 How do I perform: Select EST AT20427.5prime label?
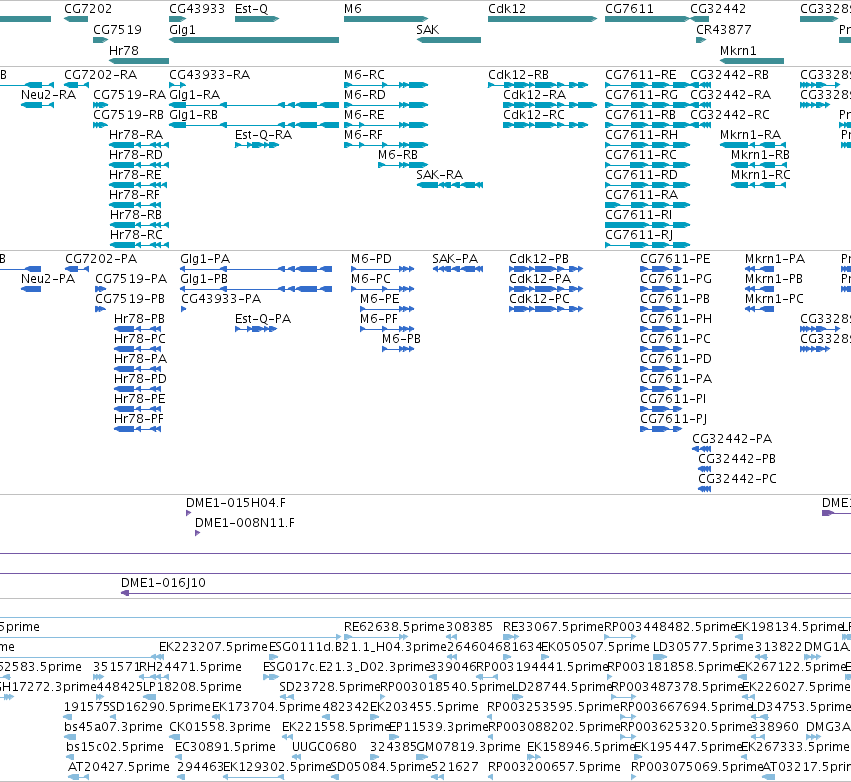pos(119,767)
